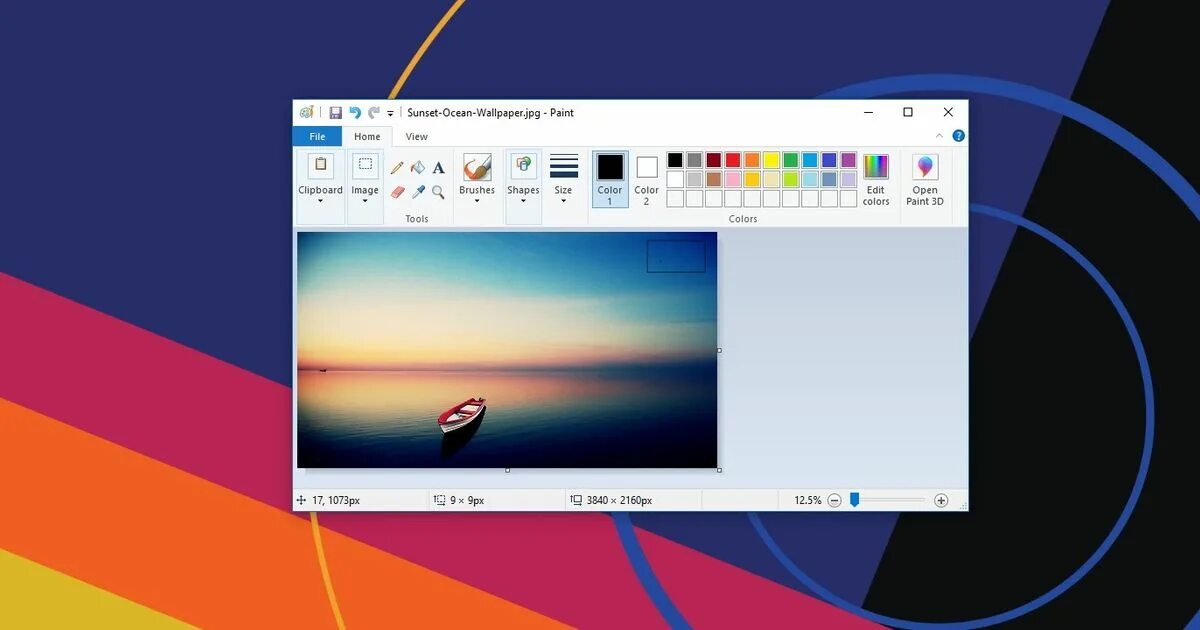1200x630 pixels.
Task: Click the Redo arrow in the title bar
Action: pos(374,113)
